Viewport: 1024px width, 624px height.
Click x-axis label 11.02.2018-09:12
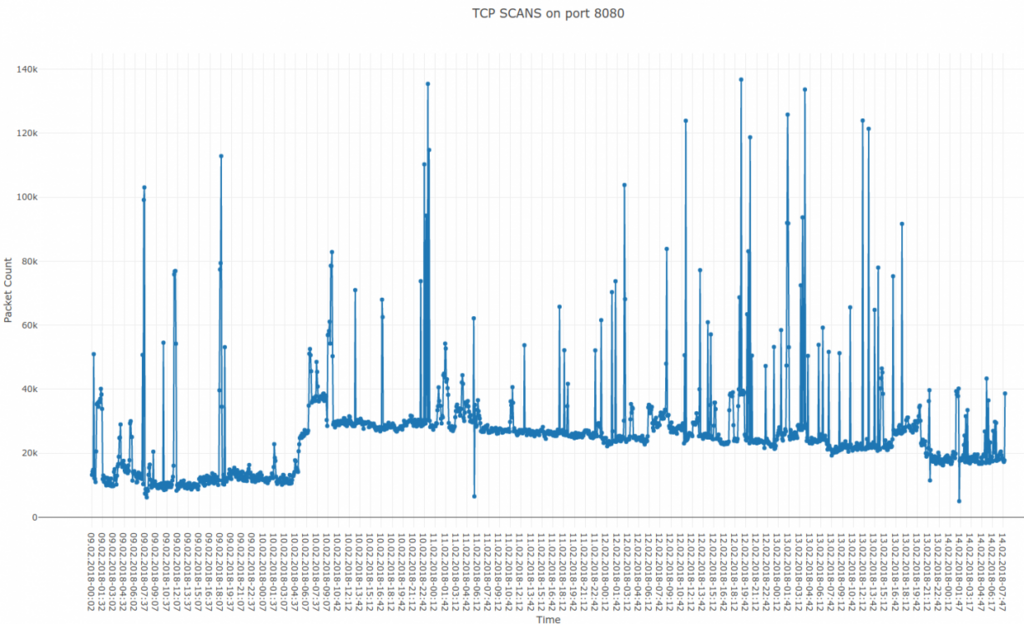pos(499,572)
